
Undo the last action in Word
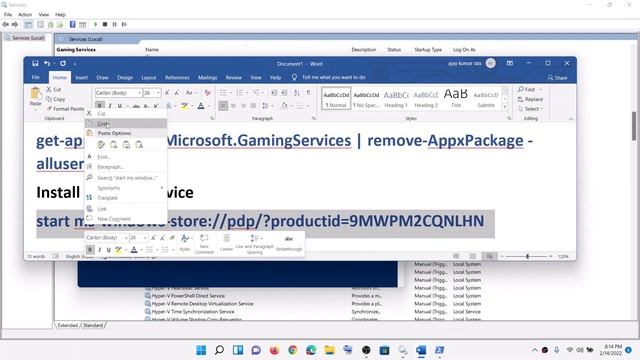pyautogui.click(x=47, y=64)
